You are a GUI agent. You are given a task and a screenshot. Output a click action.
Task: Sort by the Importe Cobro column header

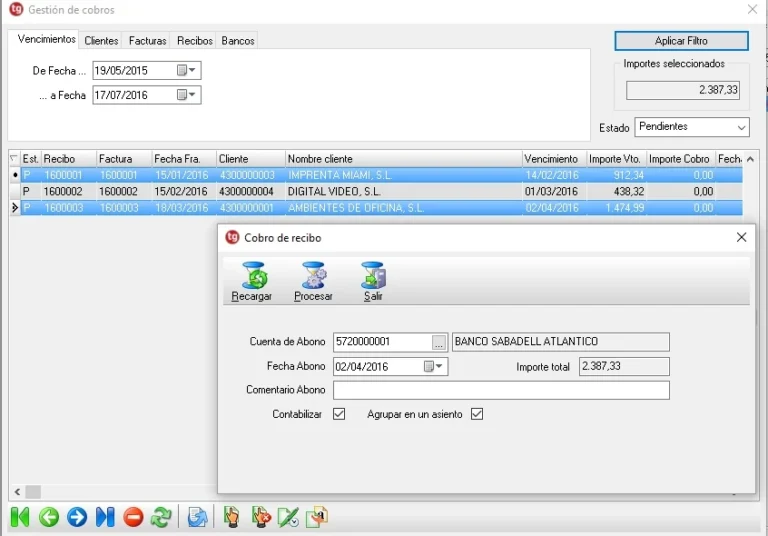pyautogui.click(x=681, y=159)
